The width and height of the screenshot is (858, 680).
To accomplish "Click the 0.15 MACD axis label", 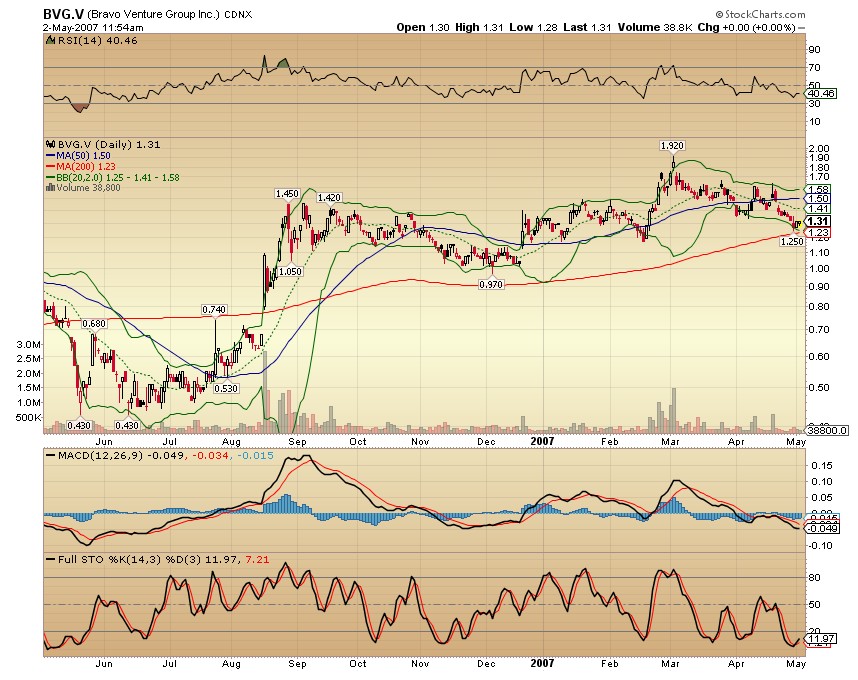I will 822,466.
